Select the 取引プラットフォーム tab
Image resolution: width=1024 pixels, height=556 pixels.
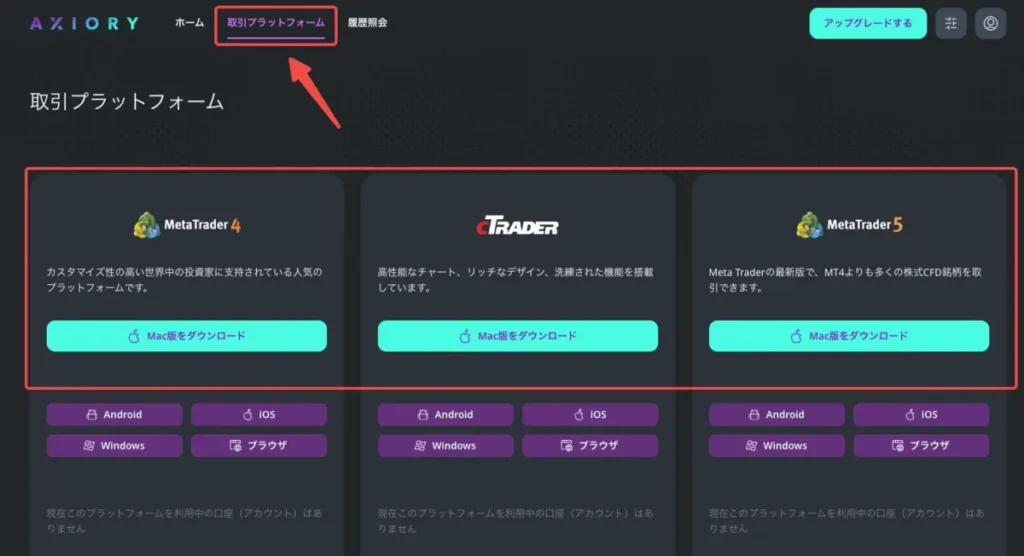click(x=276, y=23)
